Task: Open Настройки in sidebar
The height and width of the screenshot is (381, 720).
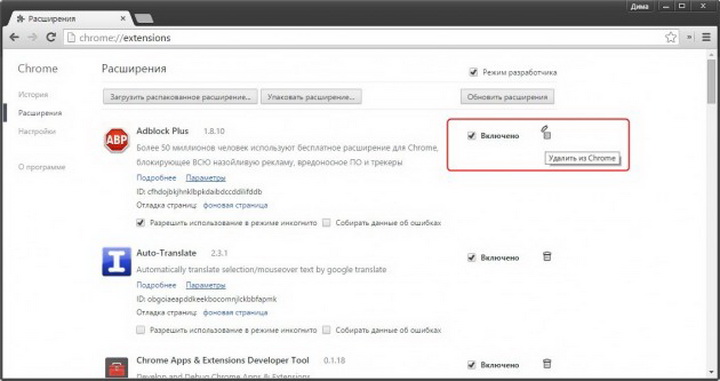Action: (37, 131)
